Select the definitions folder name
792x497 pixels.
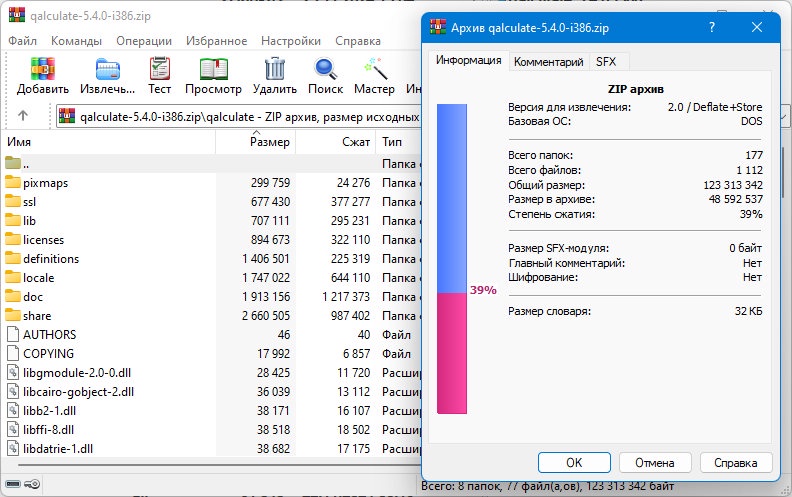tap(51, 259)
